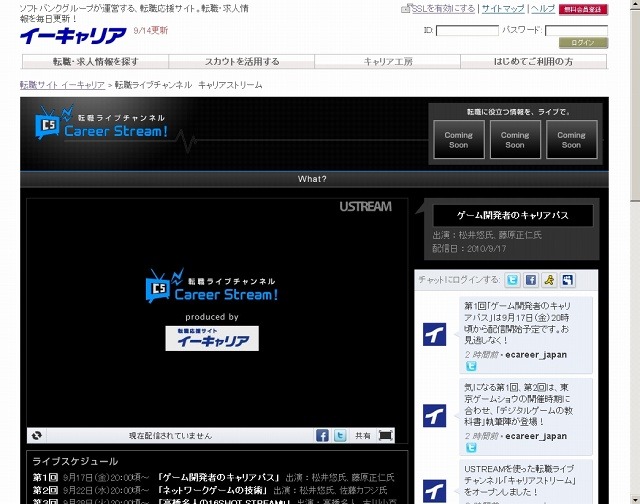Share stream via Facebook icon on player bar

pos(322,435)
